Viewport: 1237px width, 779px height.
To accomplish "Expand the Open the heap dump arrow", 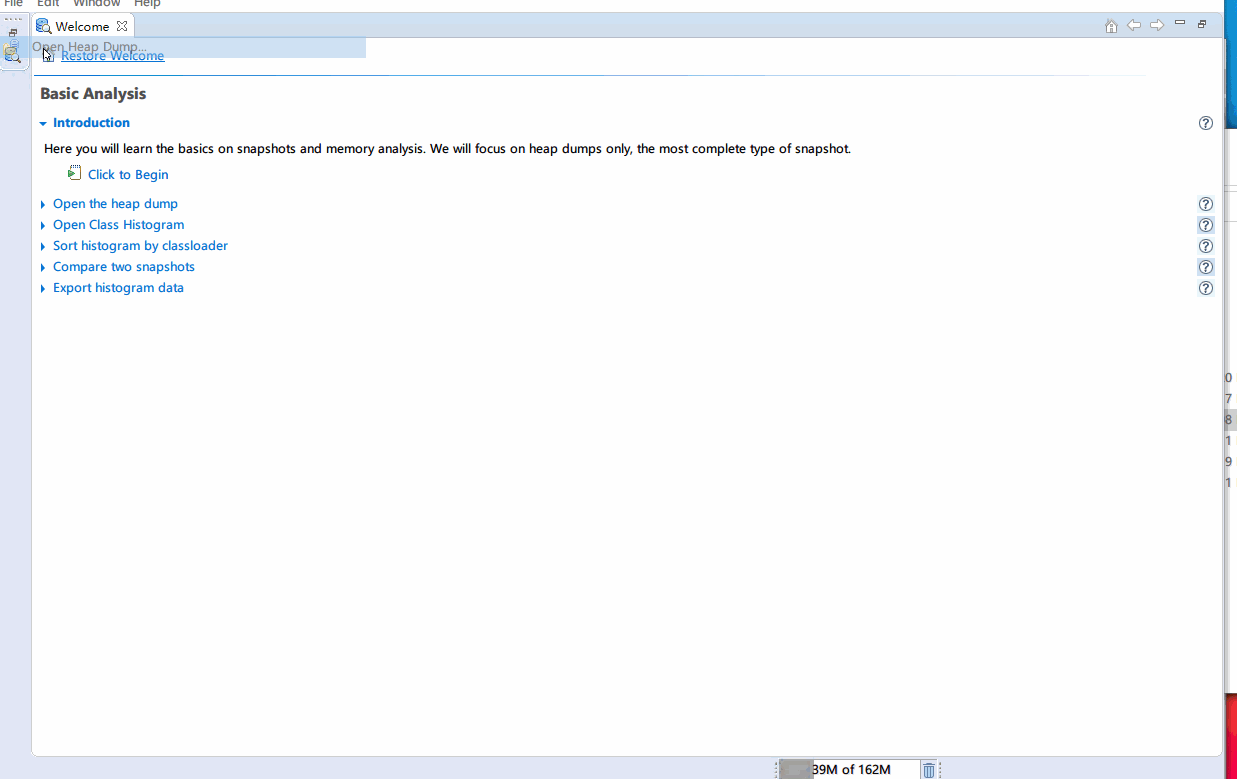I will [43, 205].
